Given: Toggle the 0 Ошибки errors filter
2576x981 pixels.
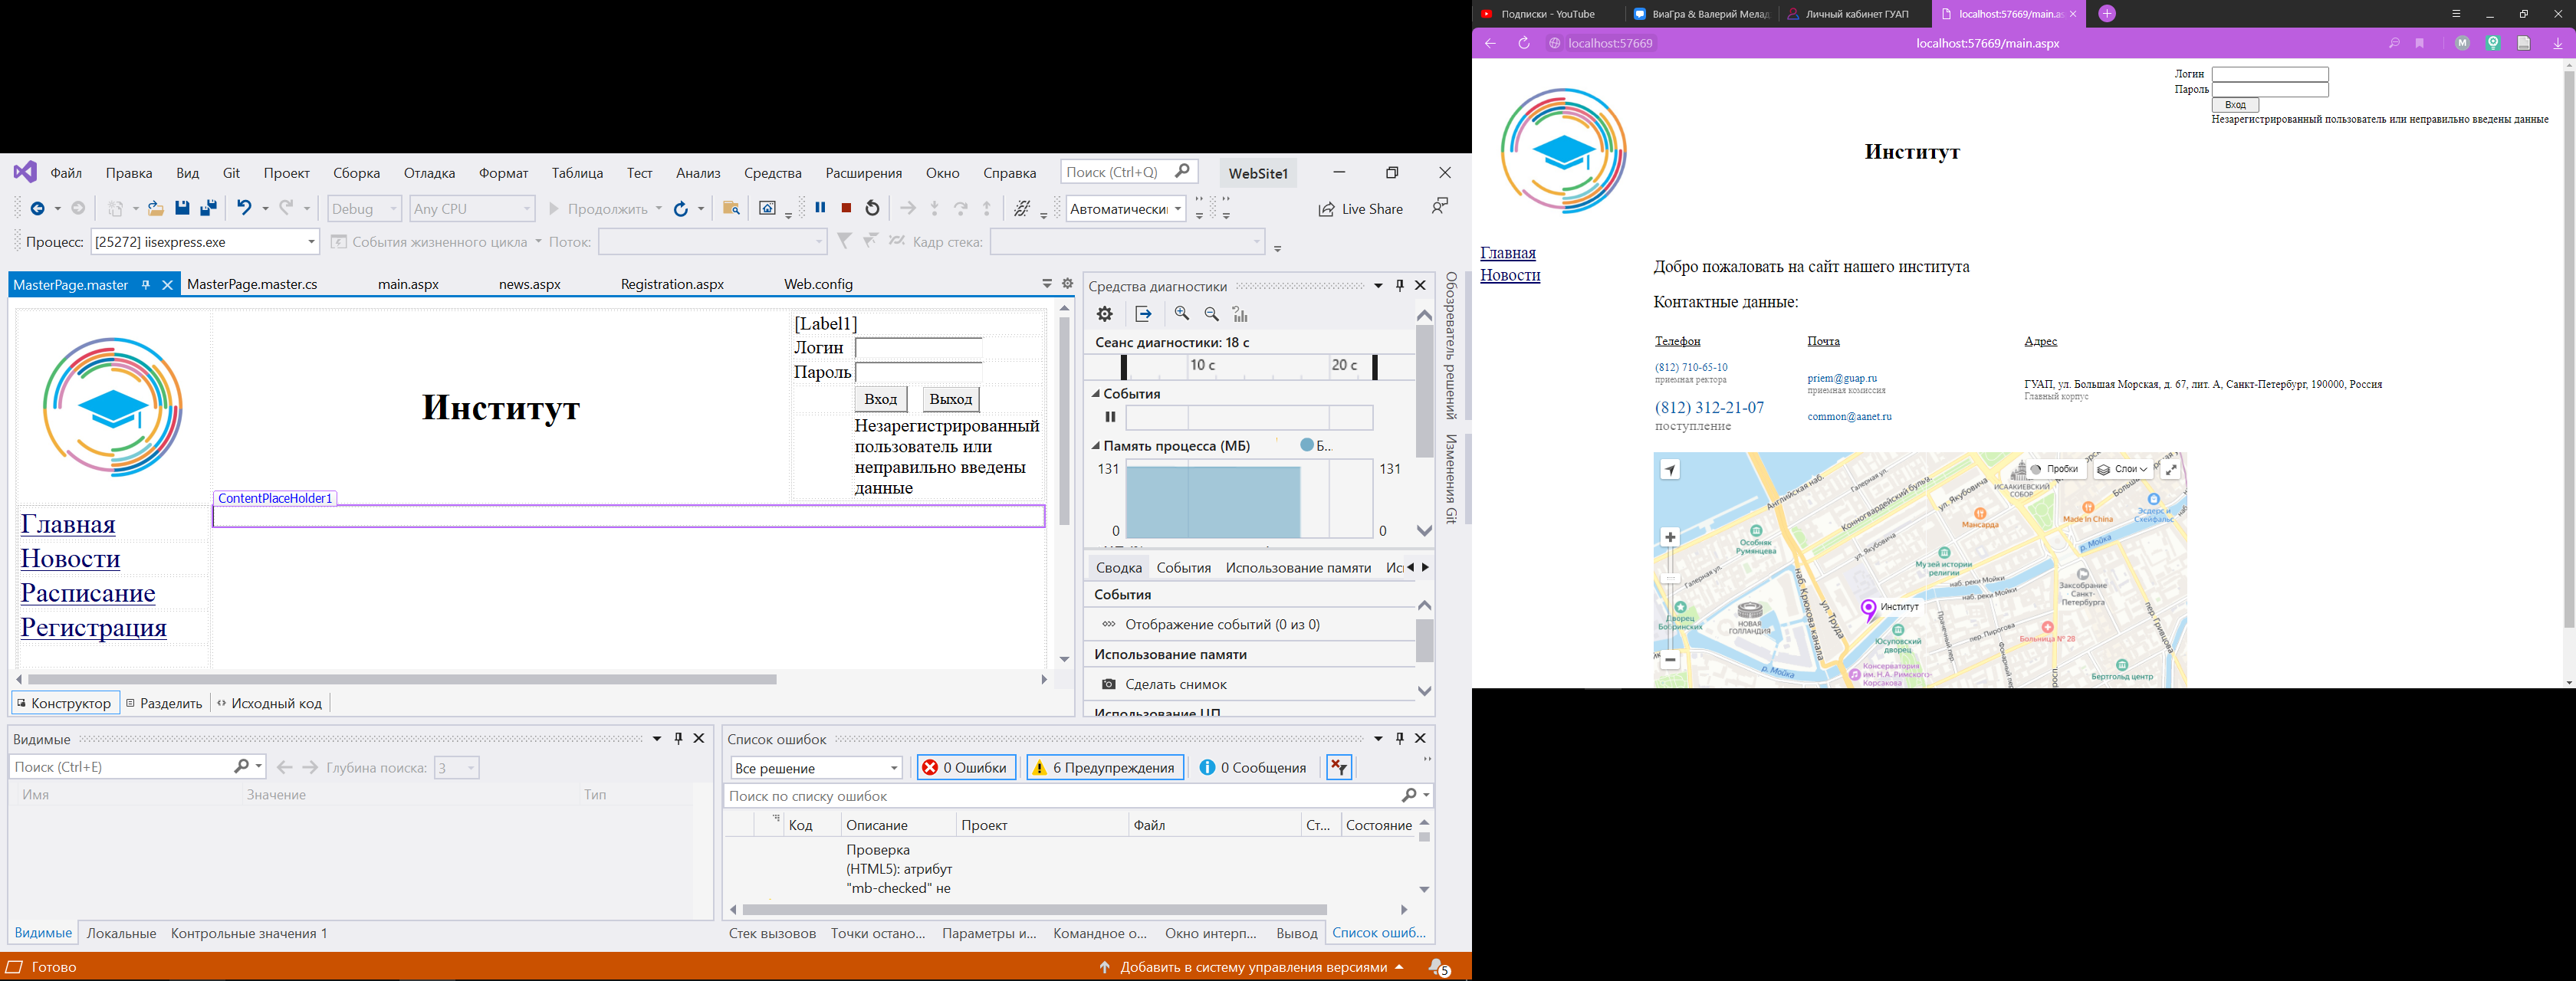Looking at the screenshot, I should 966,767.
